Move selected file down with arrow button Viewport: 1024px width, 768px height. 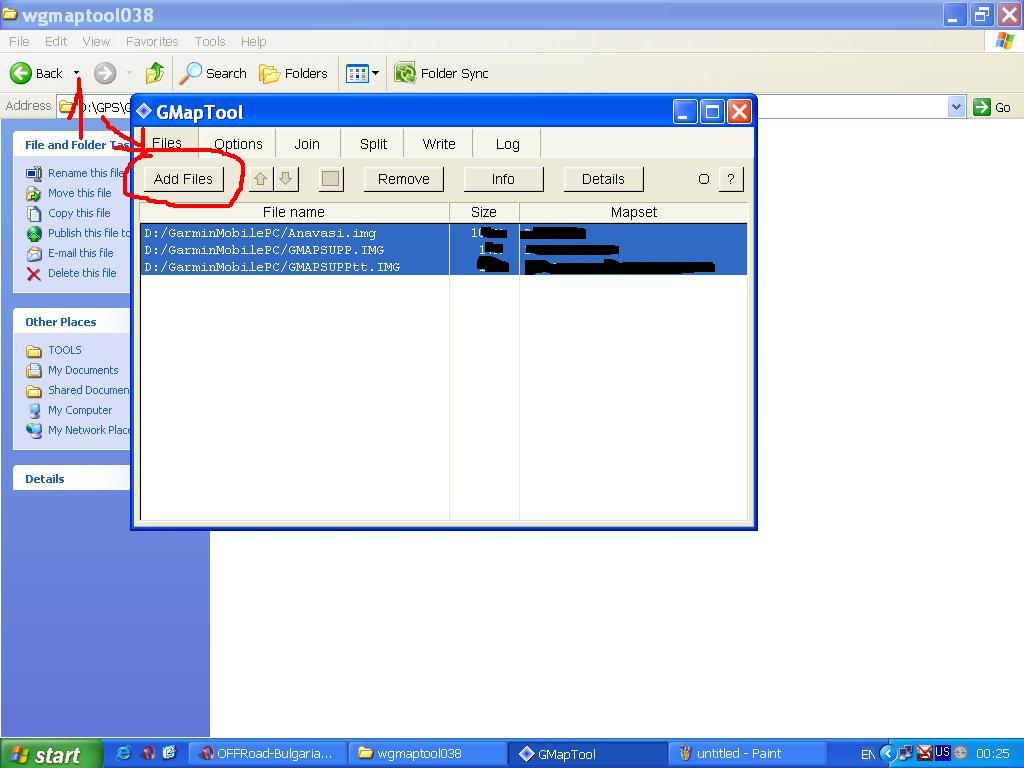click(x=285, y=179)
